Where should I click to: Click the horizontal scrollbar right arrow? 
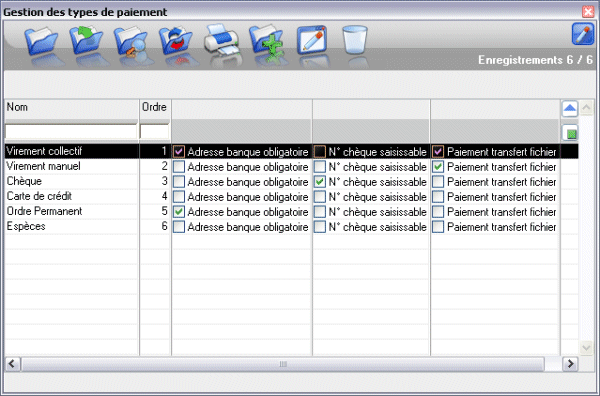click(x=570, y=363)
